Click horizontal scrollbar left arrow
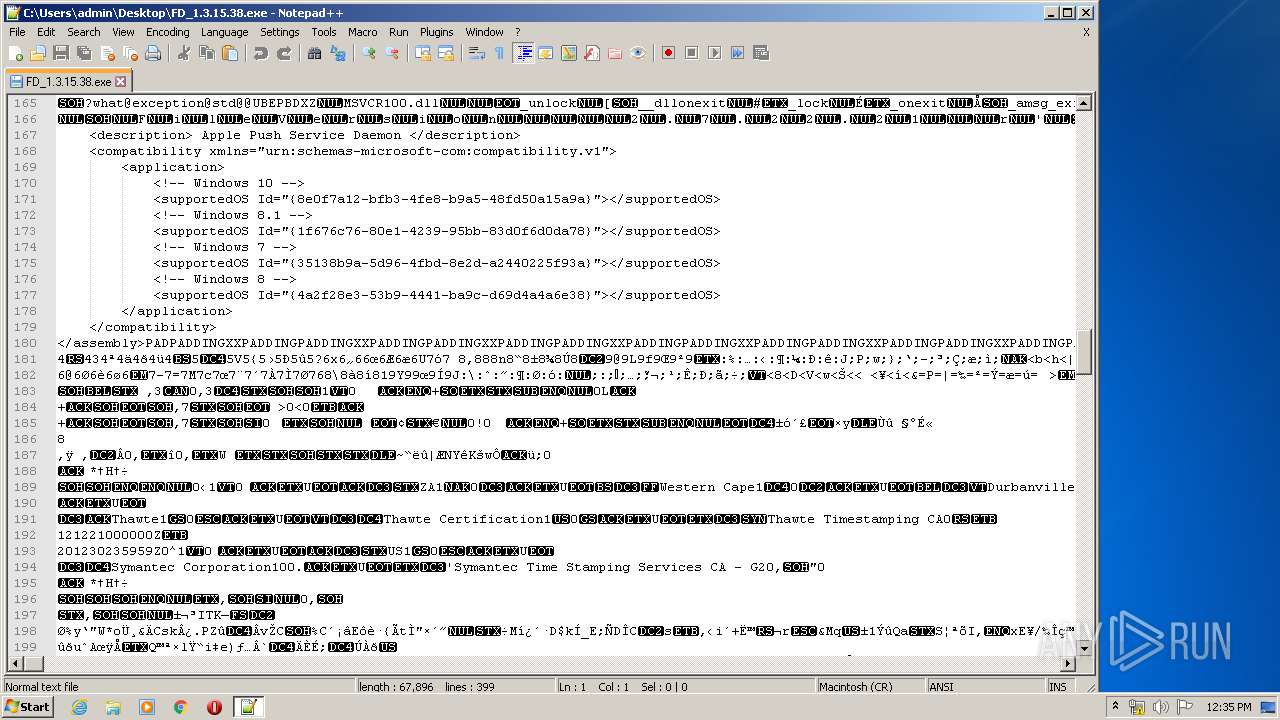 click(x=15, y=663)
